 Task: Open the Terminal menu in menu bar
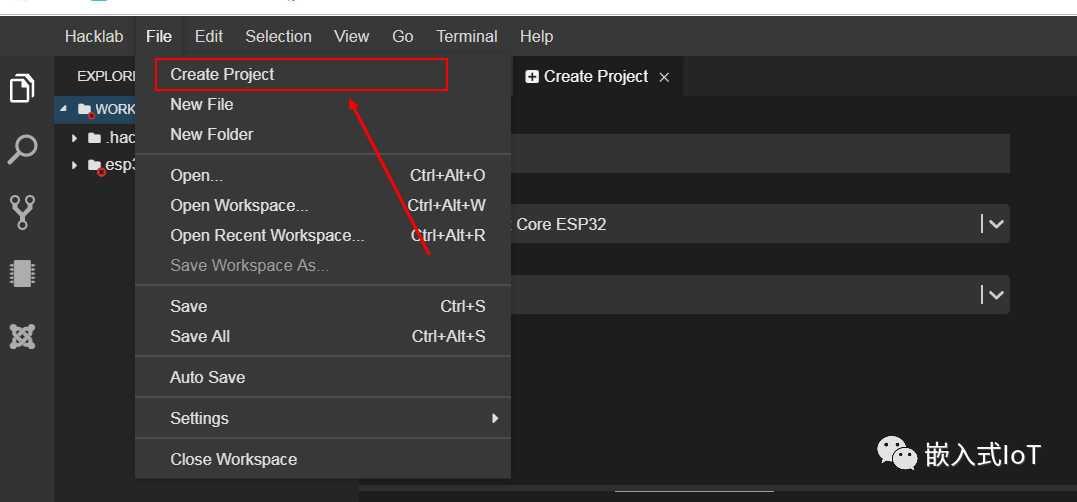click(466, 36)
